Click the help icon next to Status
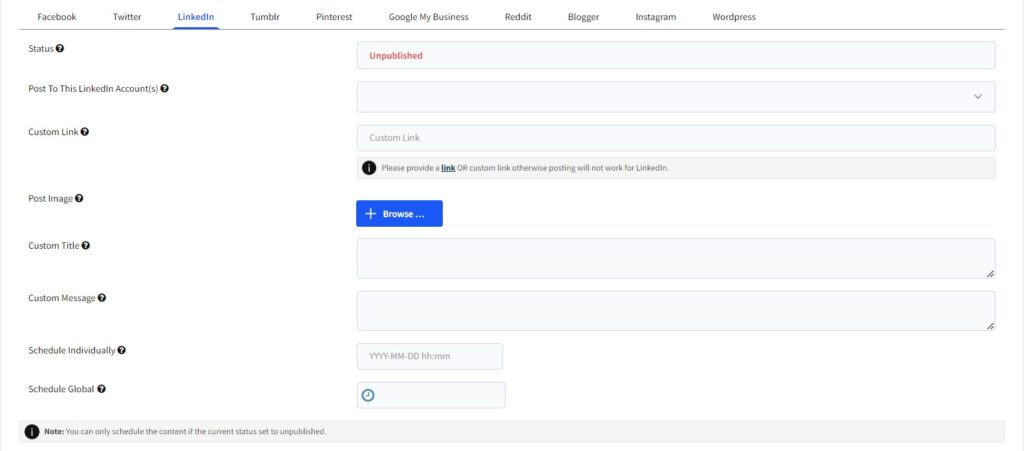This screenshot has height=451, width=1024. tap(60, 48)
